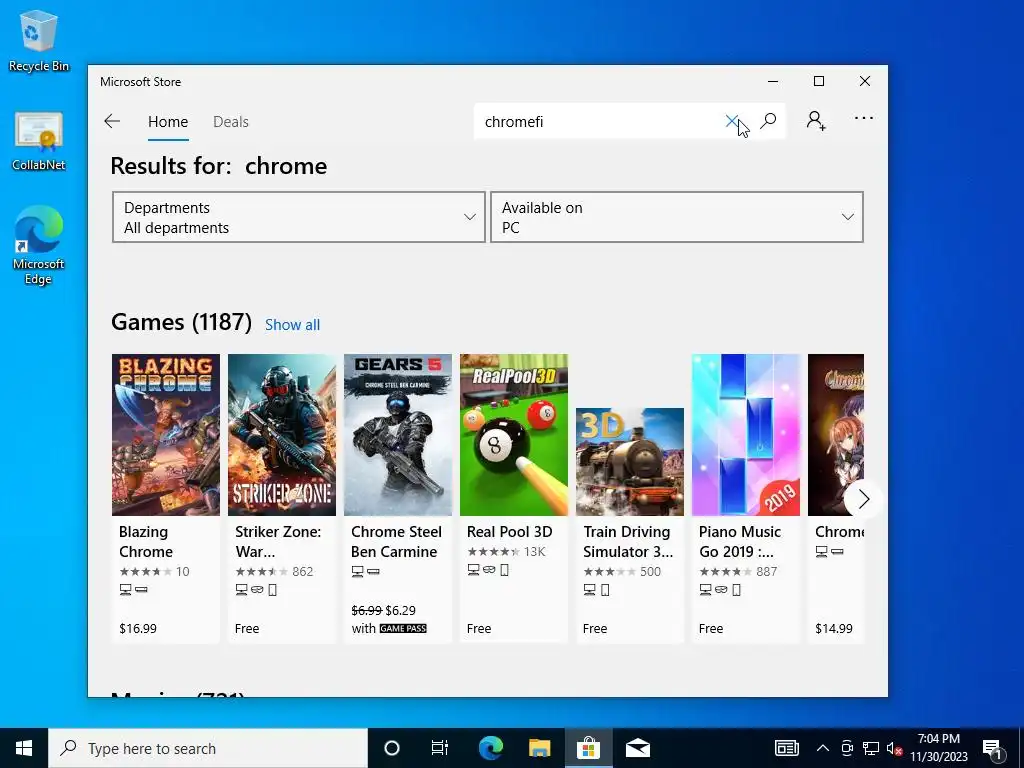Screen dimensions: 1024x768
Task: Open File Explorer from the taskbar
Action: [539, 748]
